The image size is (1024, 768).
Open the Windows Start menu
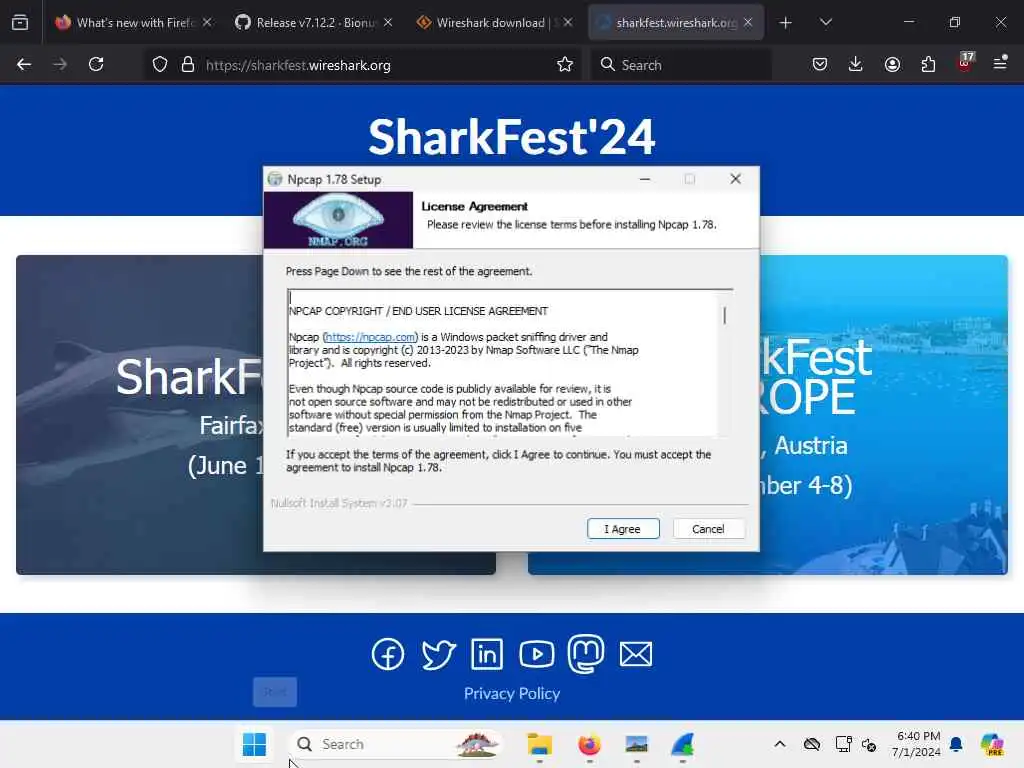click(254, 744)
